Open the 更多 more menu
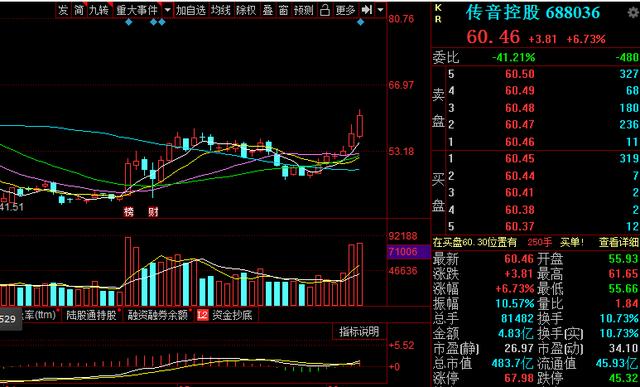Screen dimensions: 640x387 345,10
